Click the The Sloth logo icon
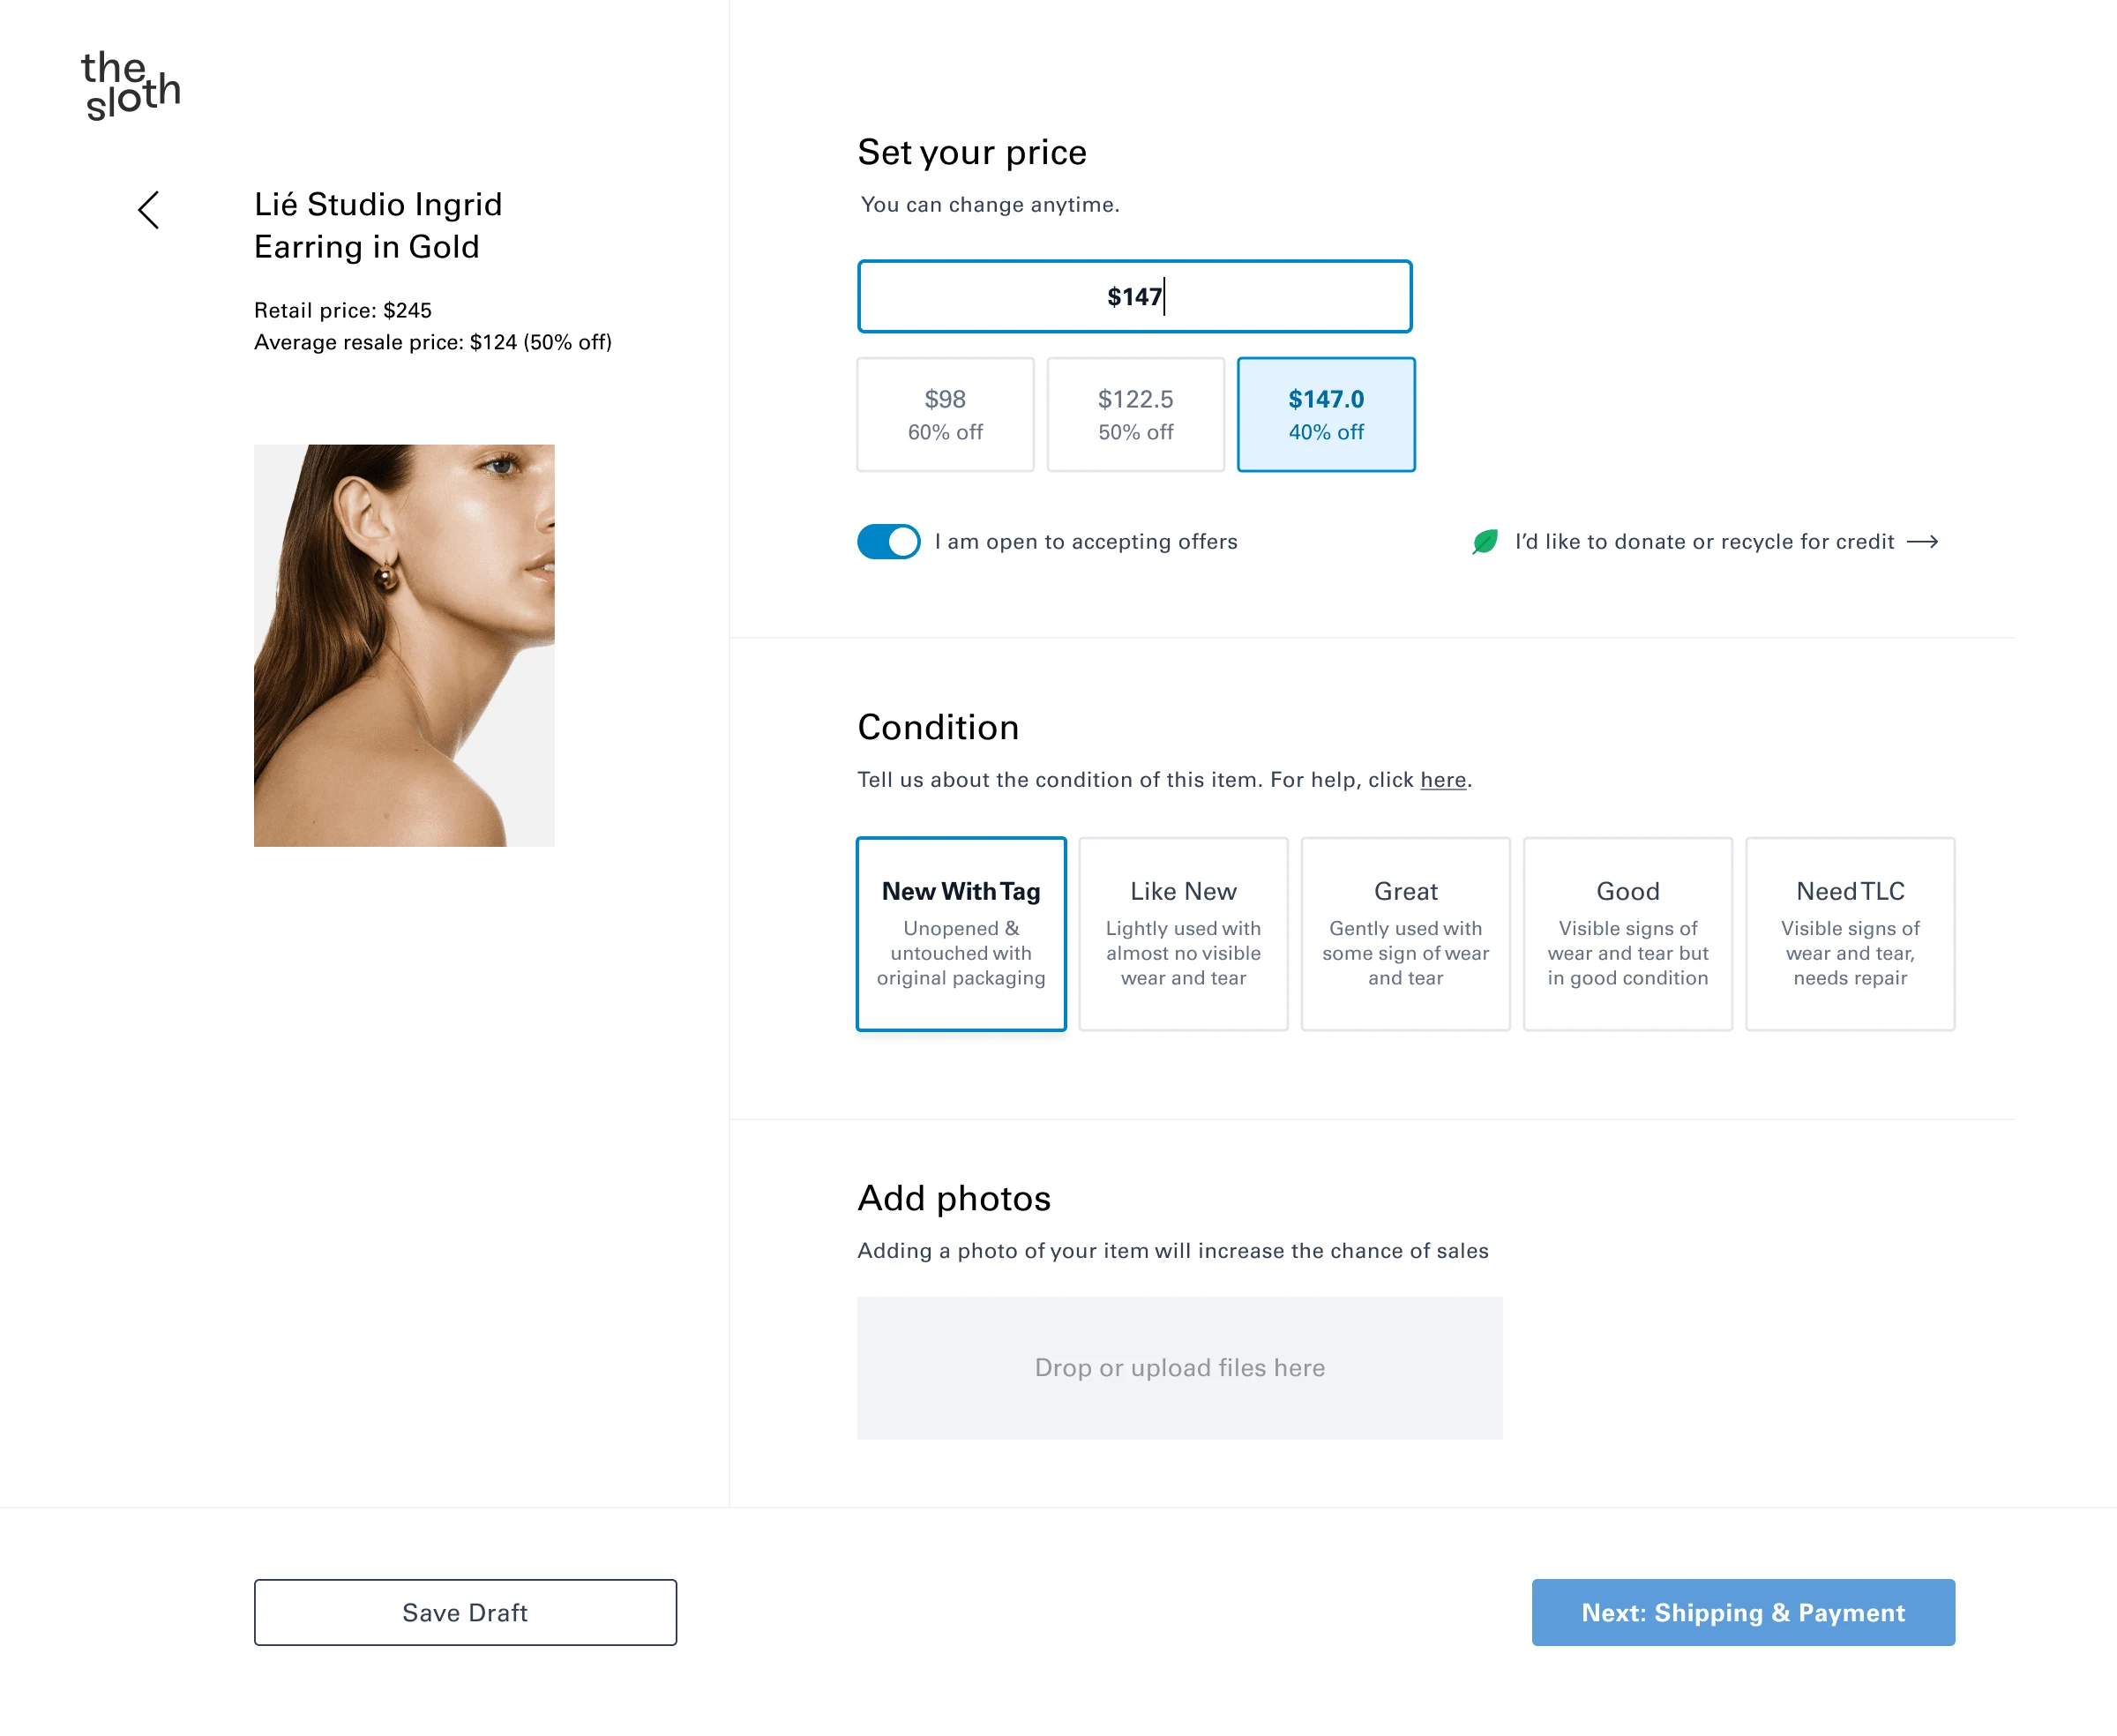The height and width of the screenshot is (1736, 2117). point(132,81)
